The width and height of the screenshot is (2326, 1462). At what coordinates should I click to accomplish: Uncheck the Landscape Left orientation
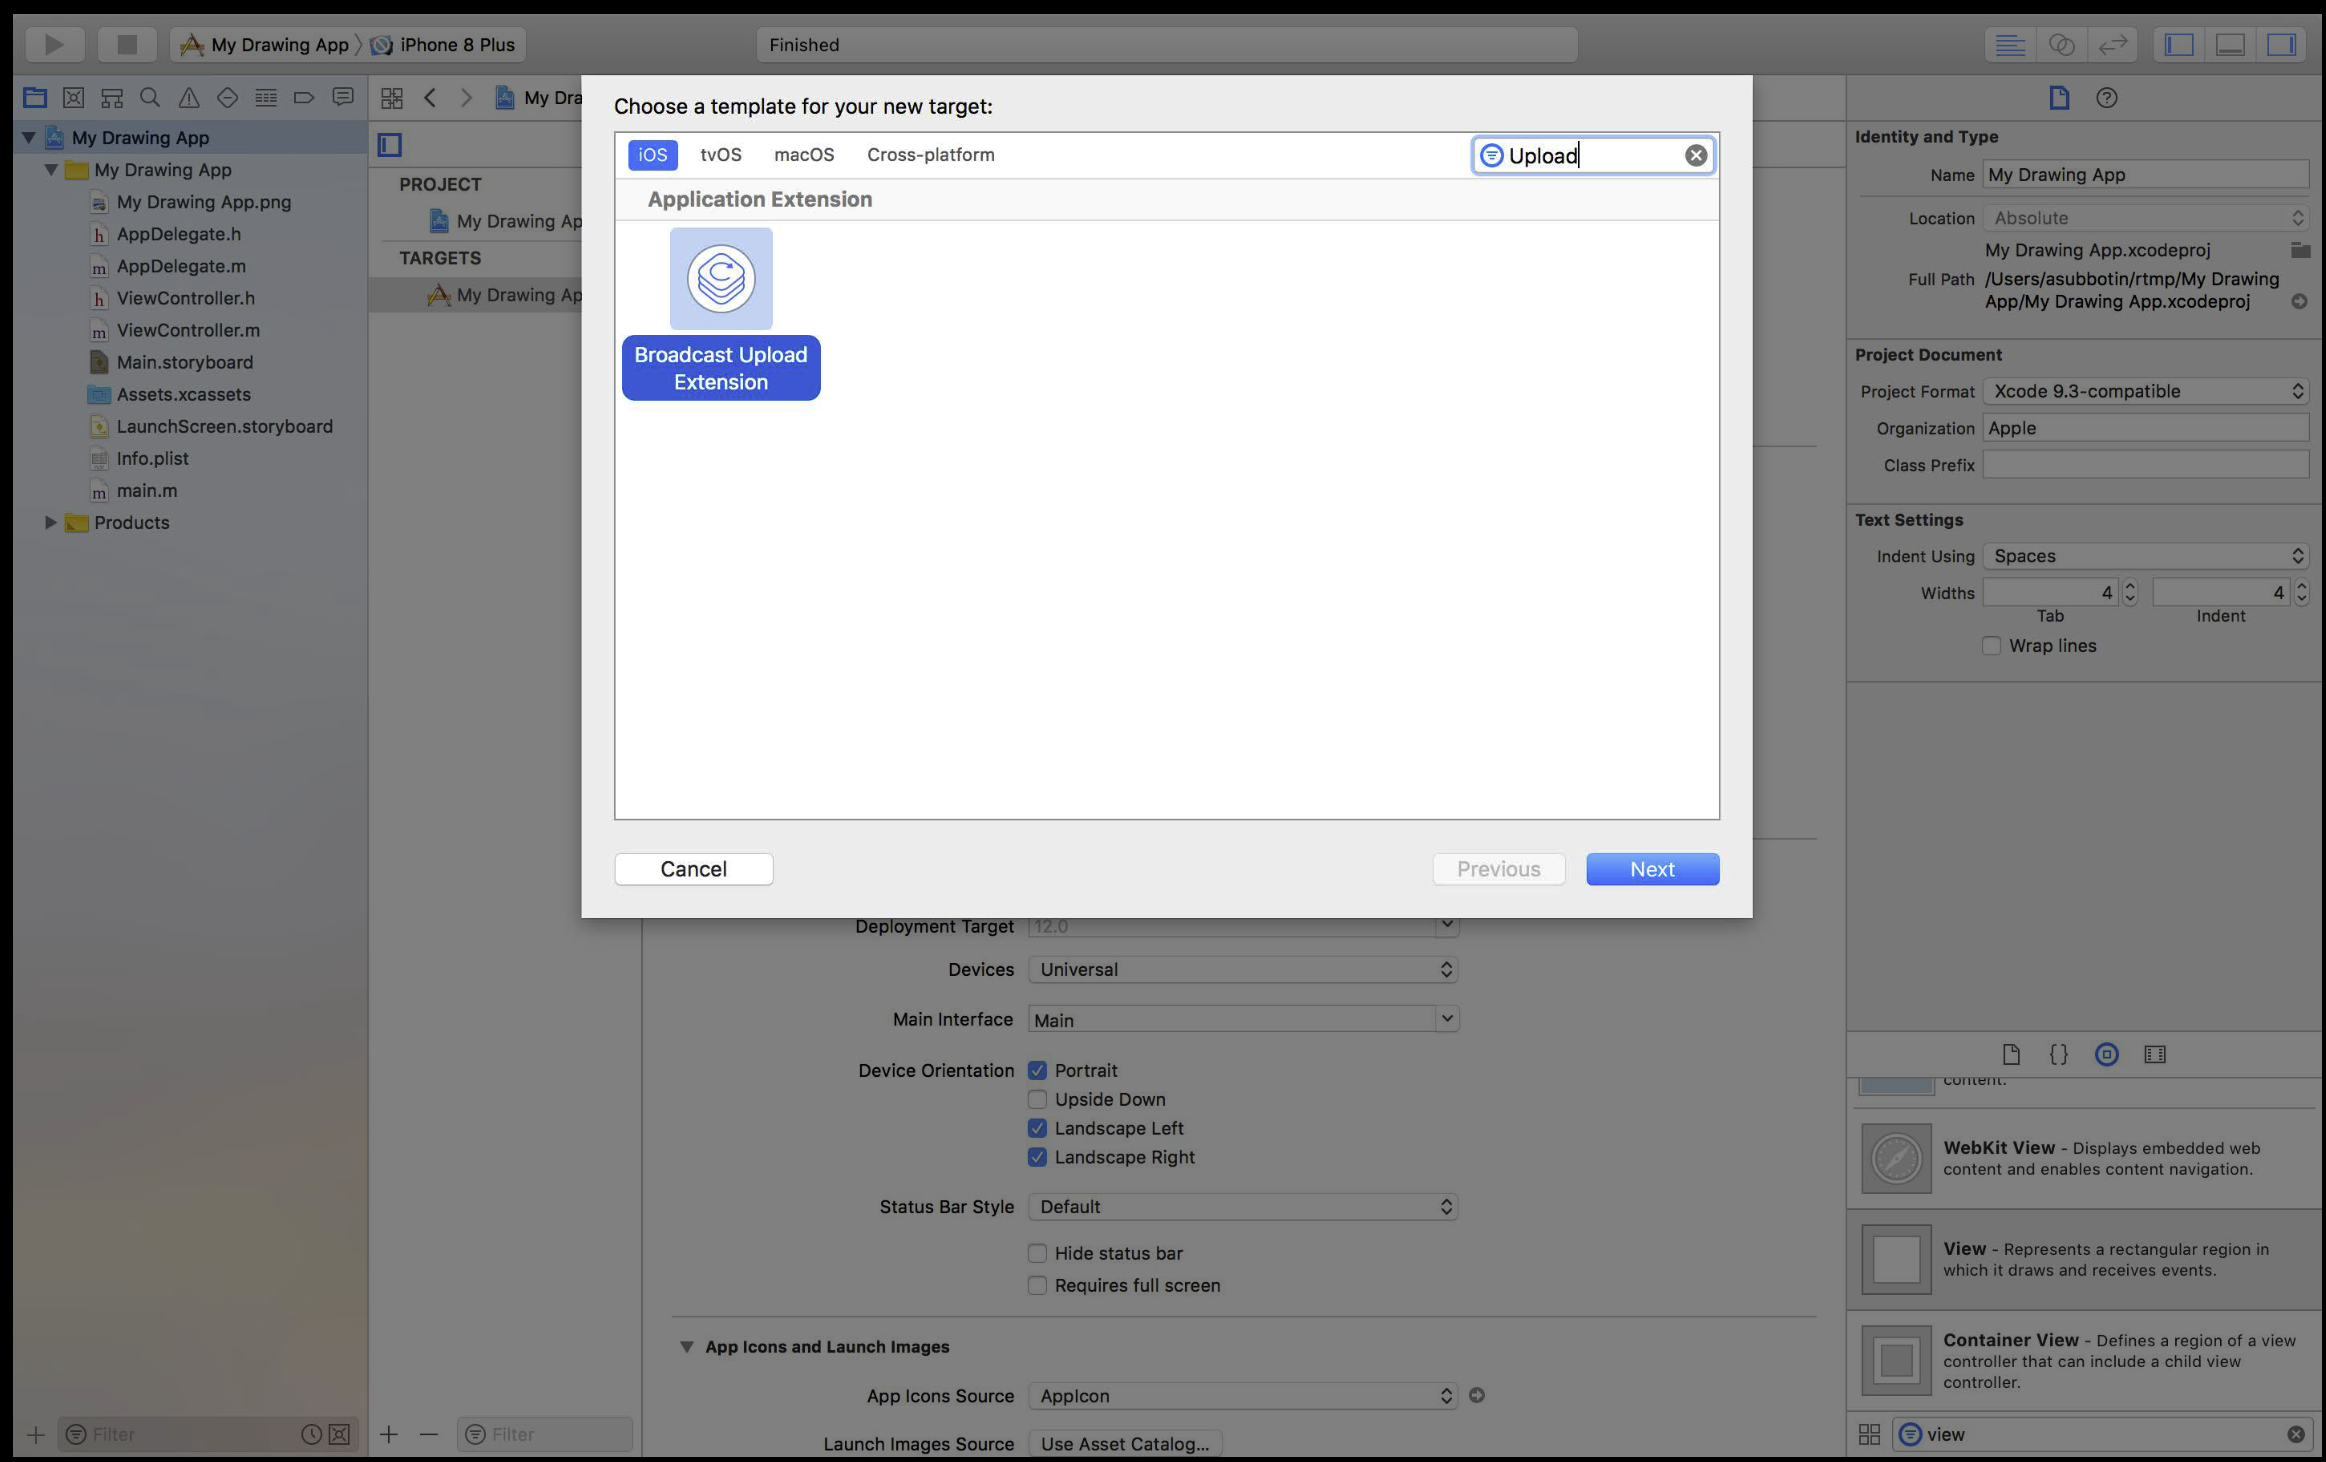tap(1037, 1128)
